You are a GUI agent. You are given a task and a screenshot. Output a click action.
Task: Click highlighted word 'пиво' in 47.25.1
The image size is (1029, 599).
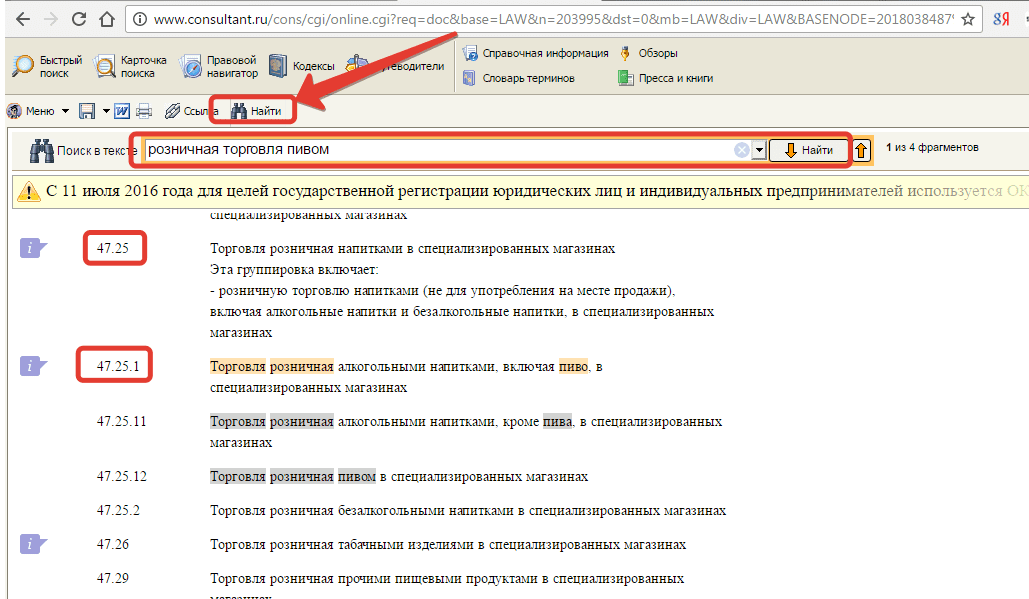(x=574, y=367)
